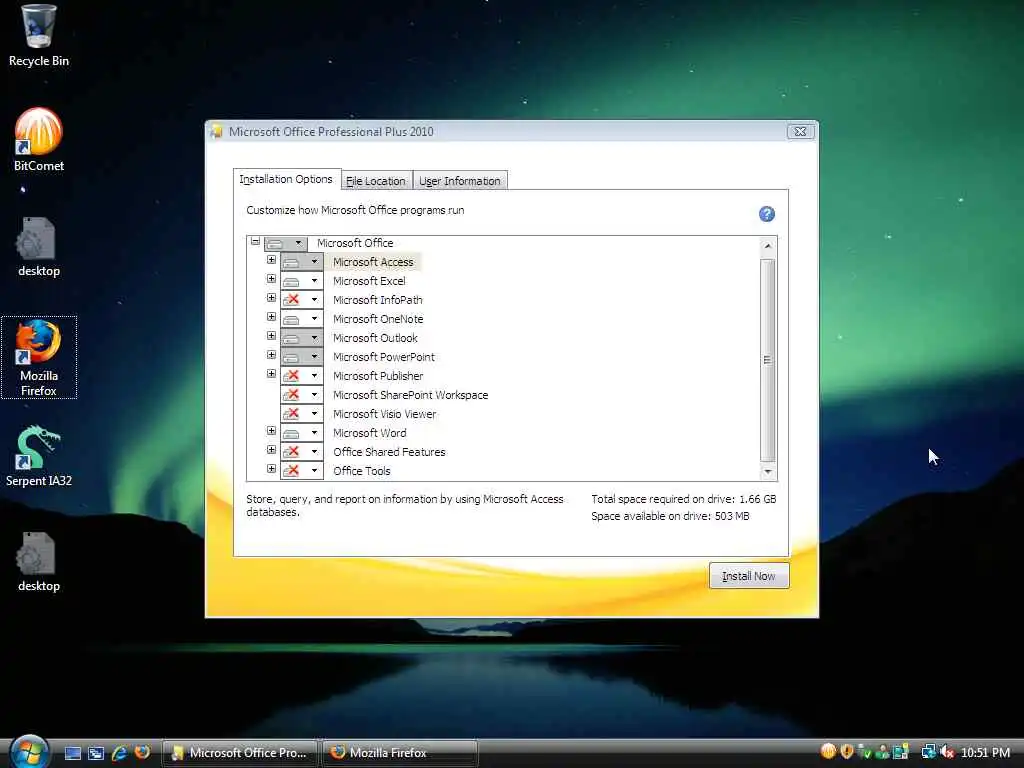Click the BitComet orange tray icon
The image size is (1024, 768).
(828, 752)
